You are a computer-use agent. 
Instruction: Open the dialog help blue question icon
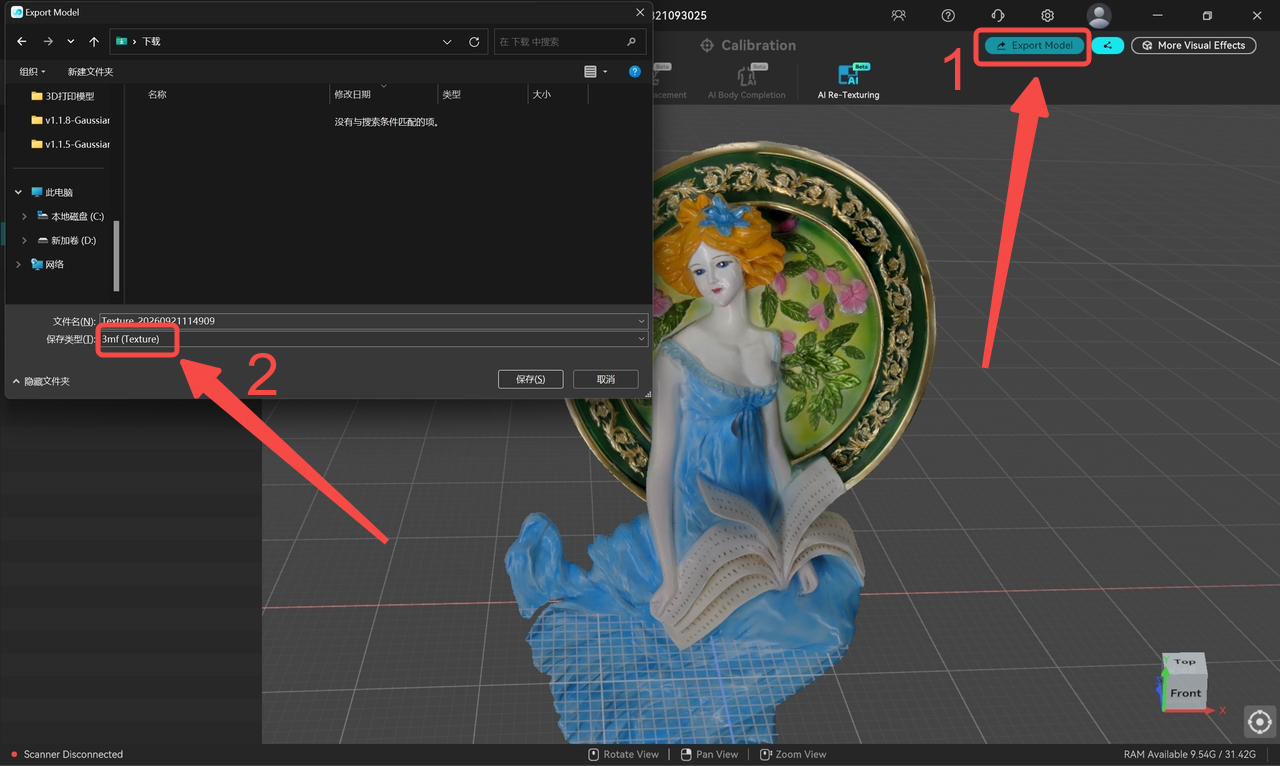634,72
